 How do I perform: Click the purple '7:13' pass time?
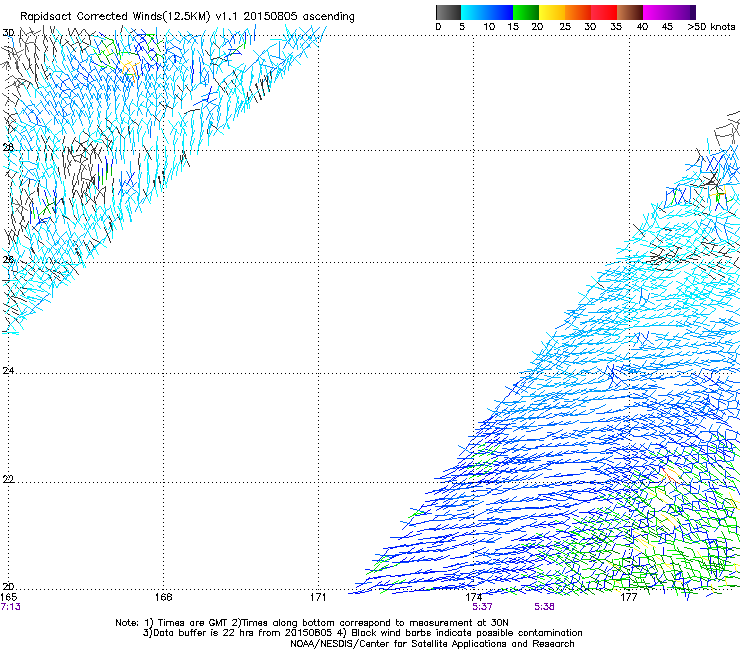coord(10,607)
